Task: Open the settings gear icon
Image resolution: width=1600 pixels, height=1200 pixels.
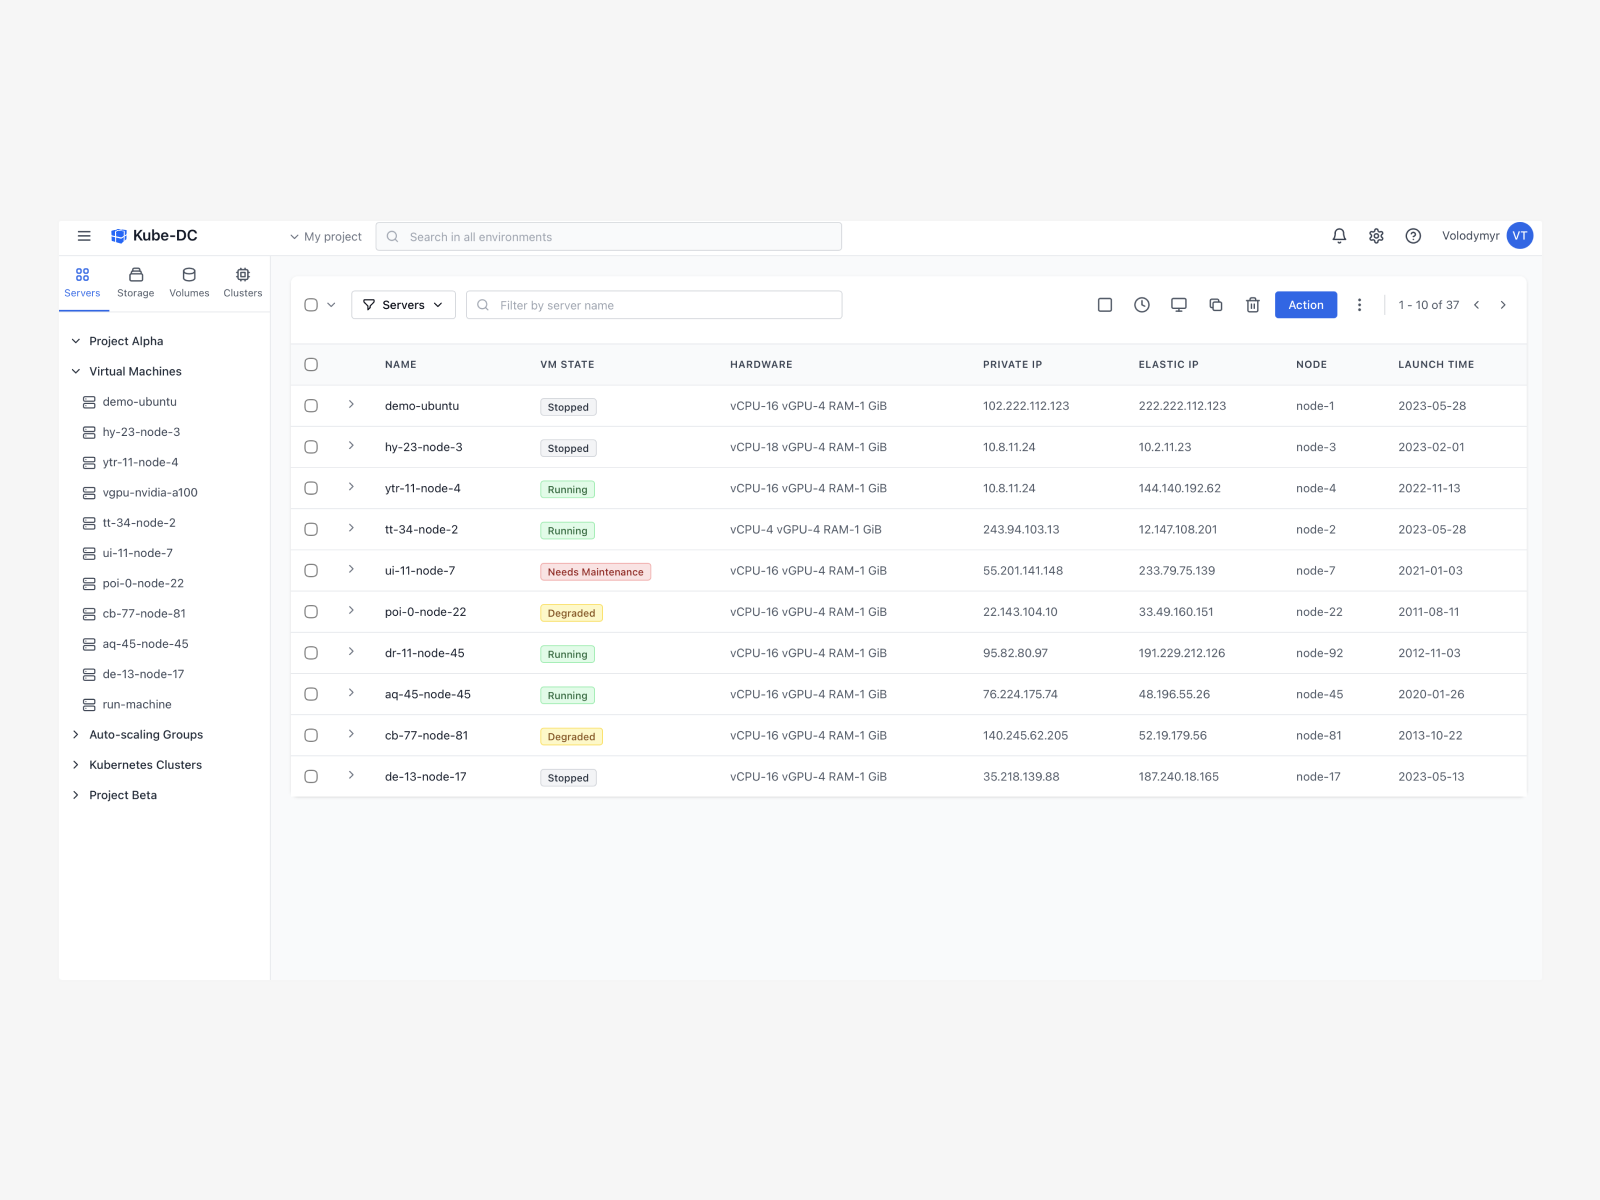Action: point(1376,236)
